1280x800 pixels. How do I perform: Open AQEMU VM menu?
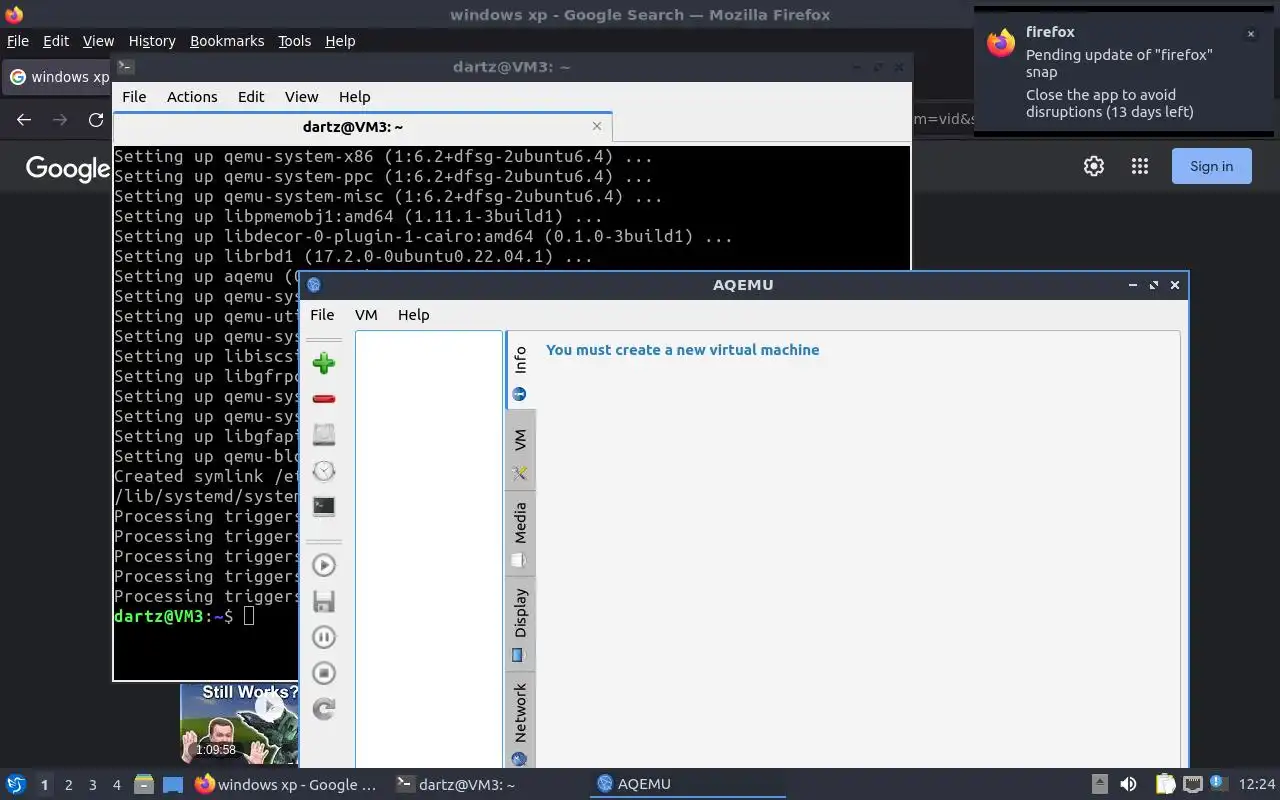366,314
